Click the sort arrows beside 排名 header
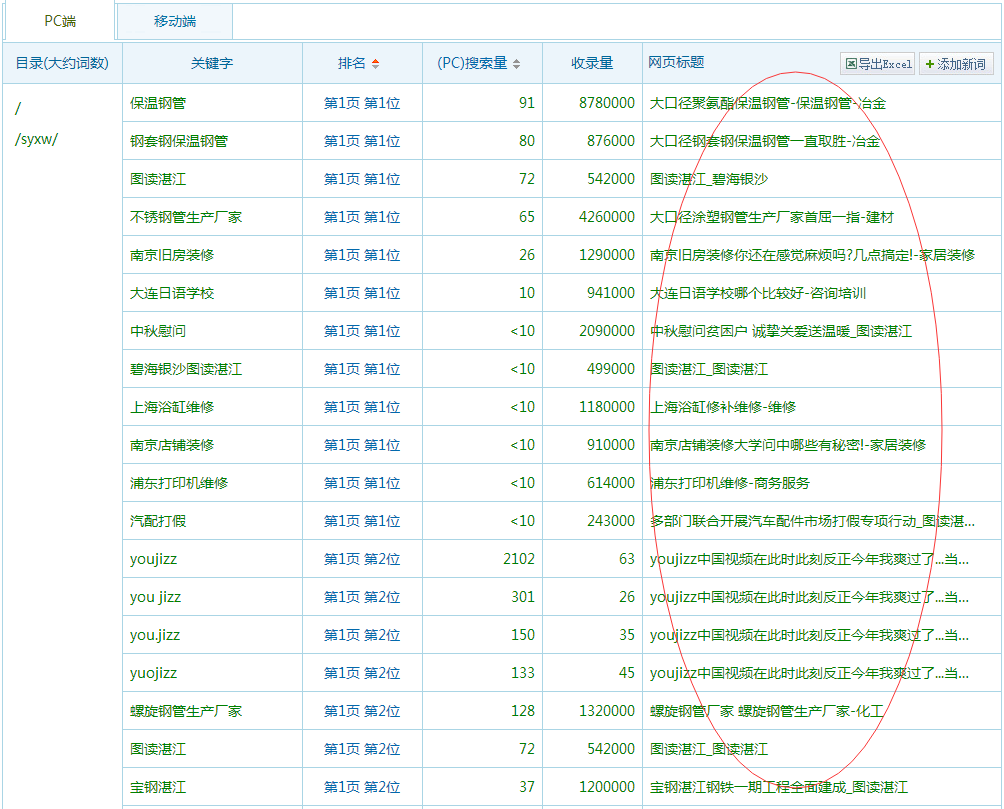The image size is (1004, 809). [x=375, y=64]
